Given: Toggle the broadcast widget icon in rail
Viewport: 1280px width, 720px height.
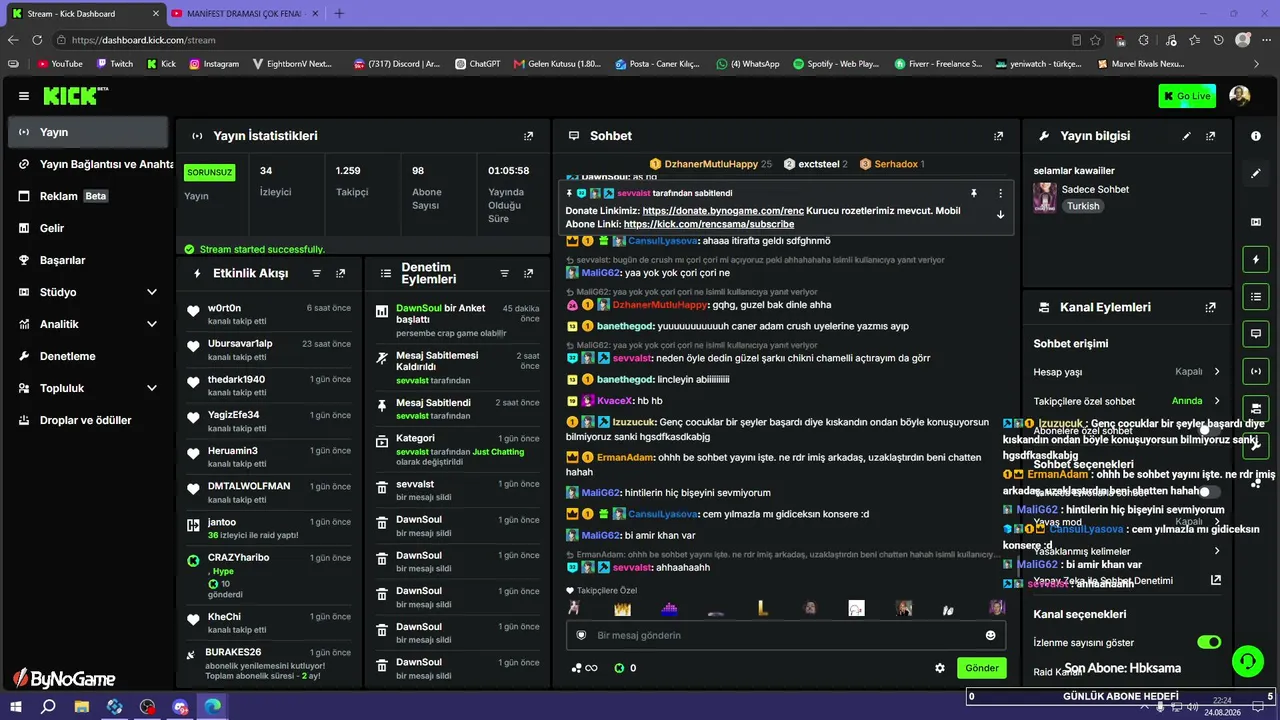Looking at the screenshot, I should 1256,371.
